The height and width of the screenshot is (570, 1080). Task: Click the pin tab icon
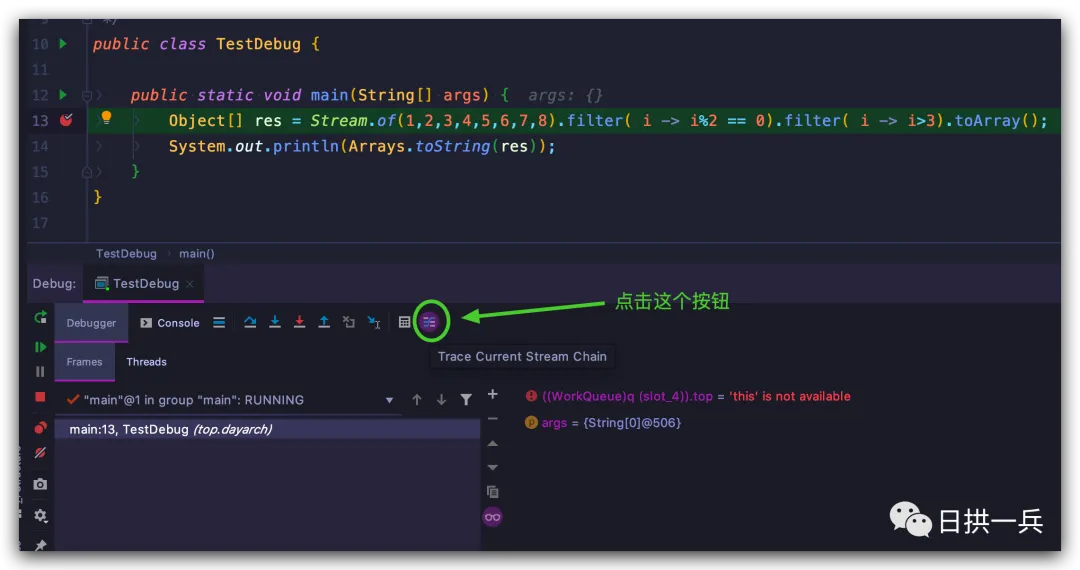[x=40, y=545]
